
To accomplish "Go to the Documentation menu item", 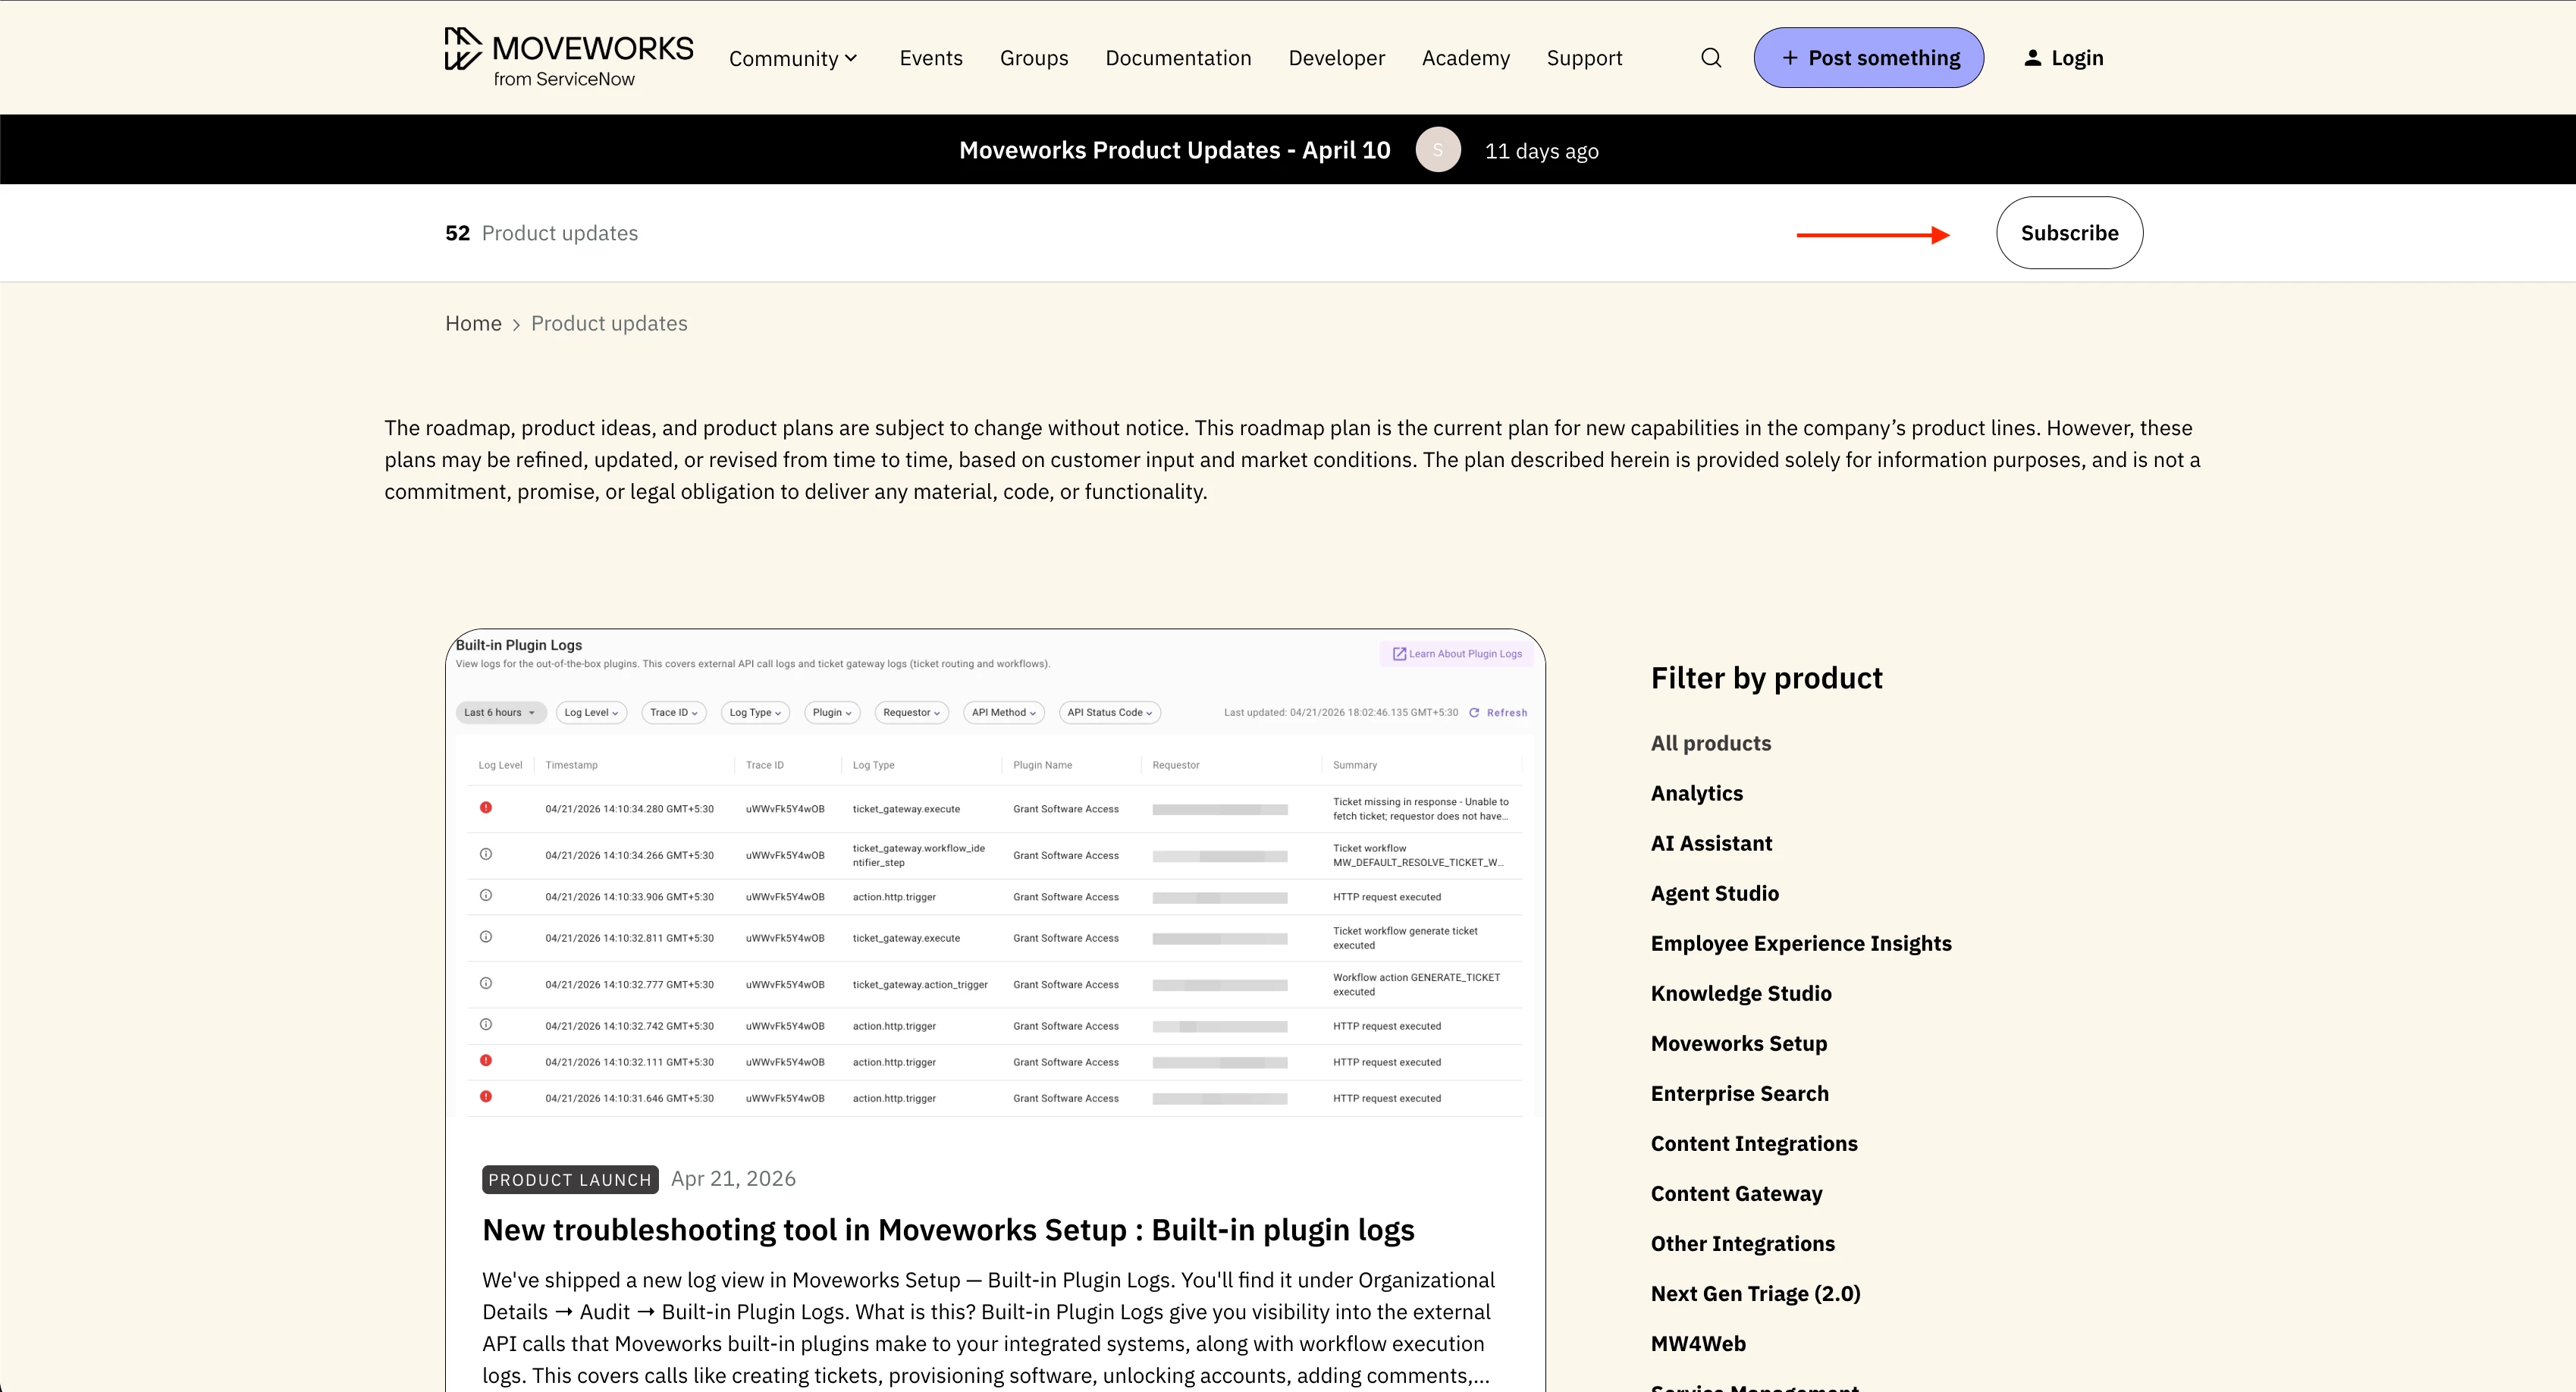I will pos(1177,58).
